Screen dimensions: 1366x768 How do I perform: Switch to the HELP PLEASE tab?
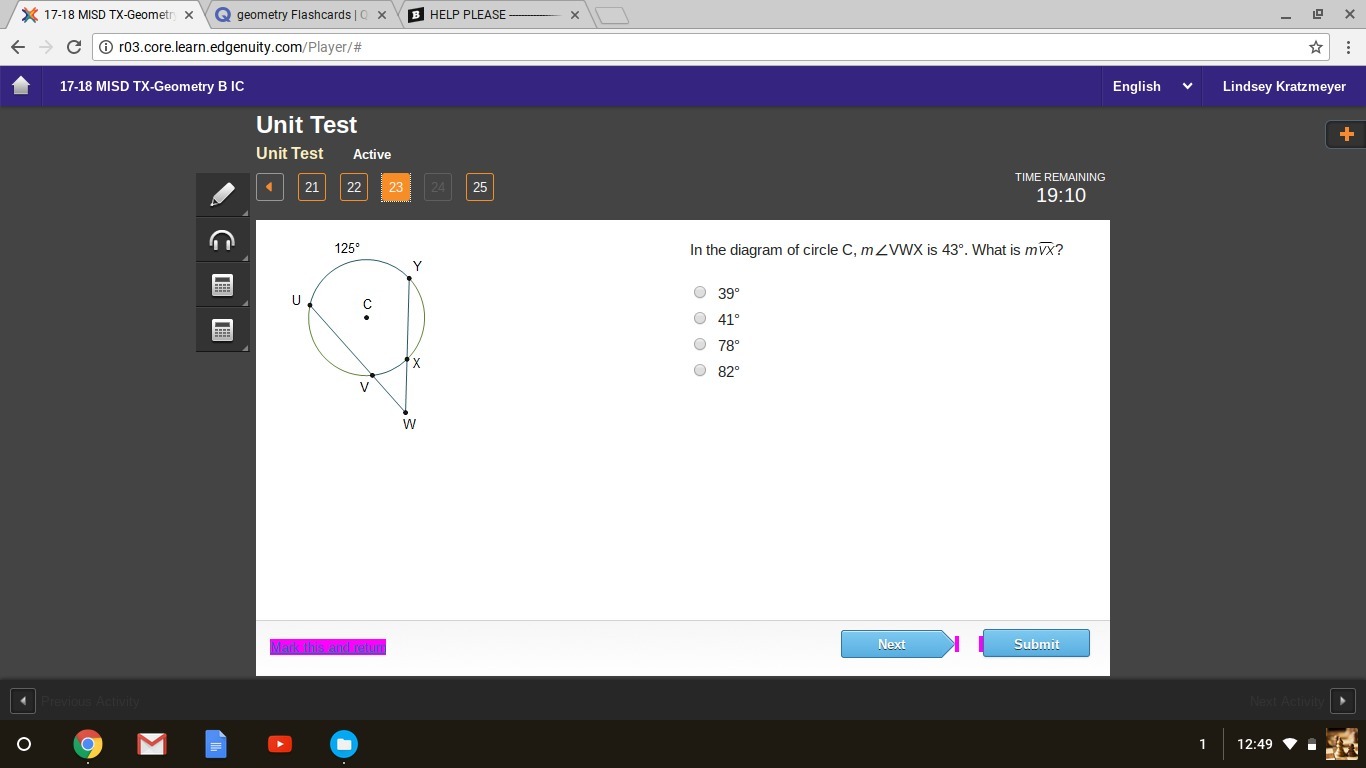[494, 15]
